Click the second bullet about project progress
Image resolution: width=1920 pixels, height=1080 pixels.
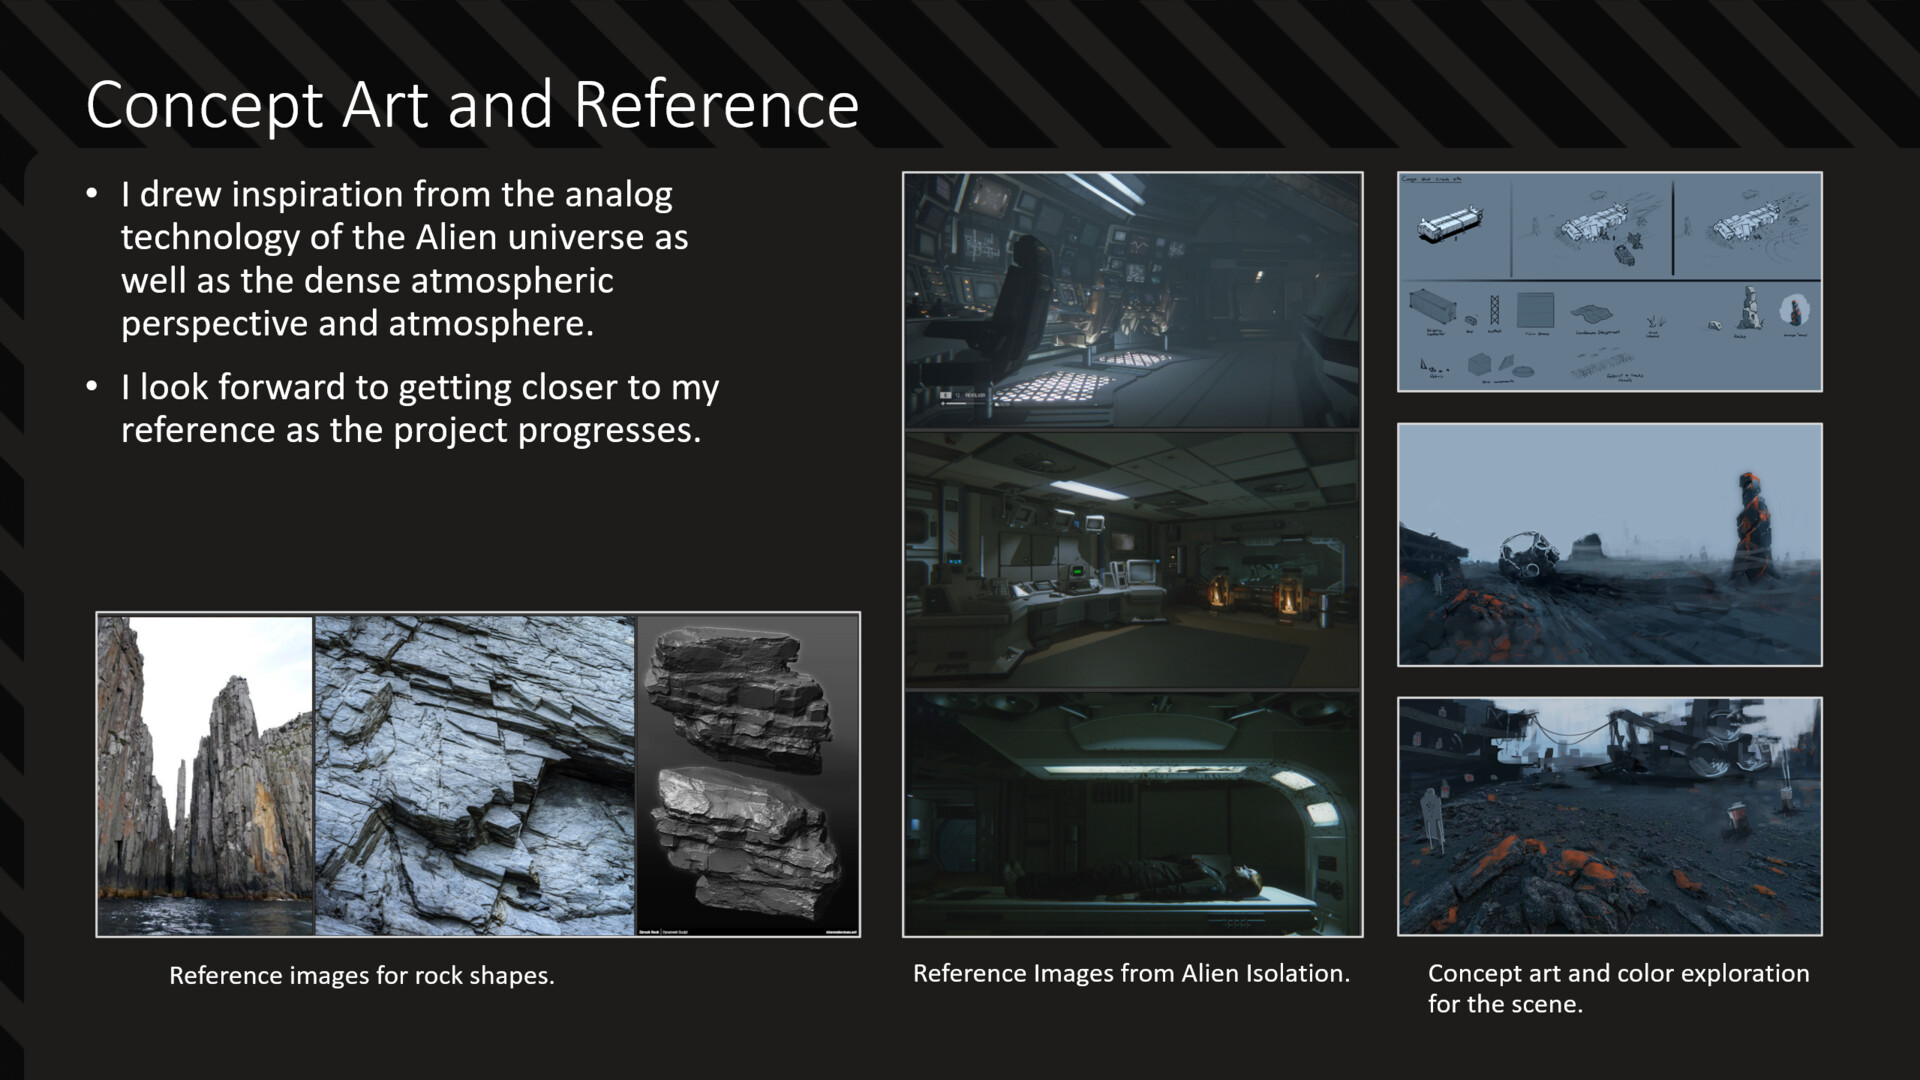point(419,408)
